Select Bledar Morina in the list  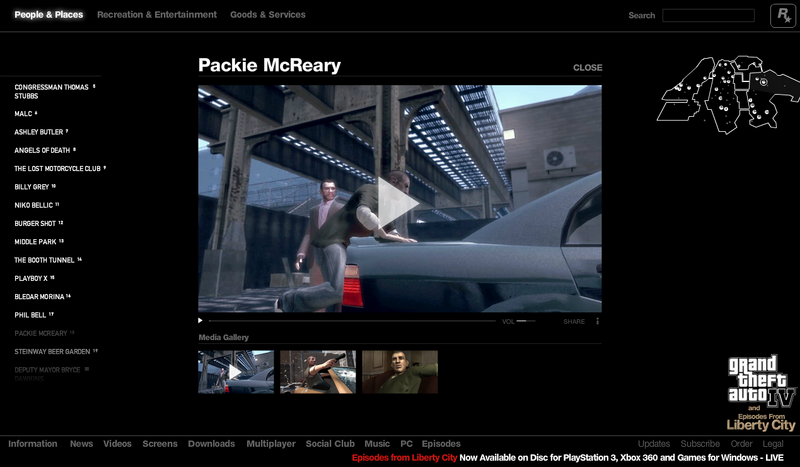click(42, 297)
